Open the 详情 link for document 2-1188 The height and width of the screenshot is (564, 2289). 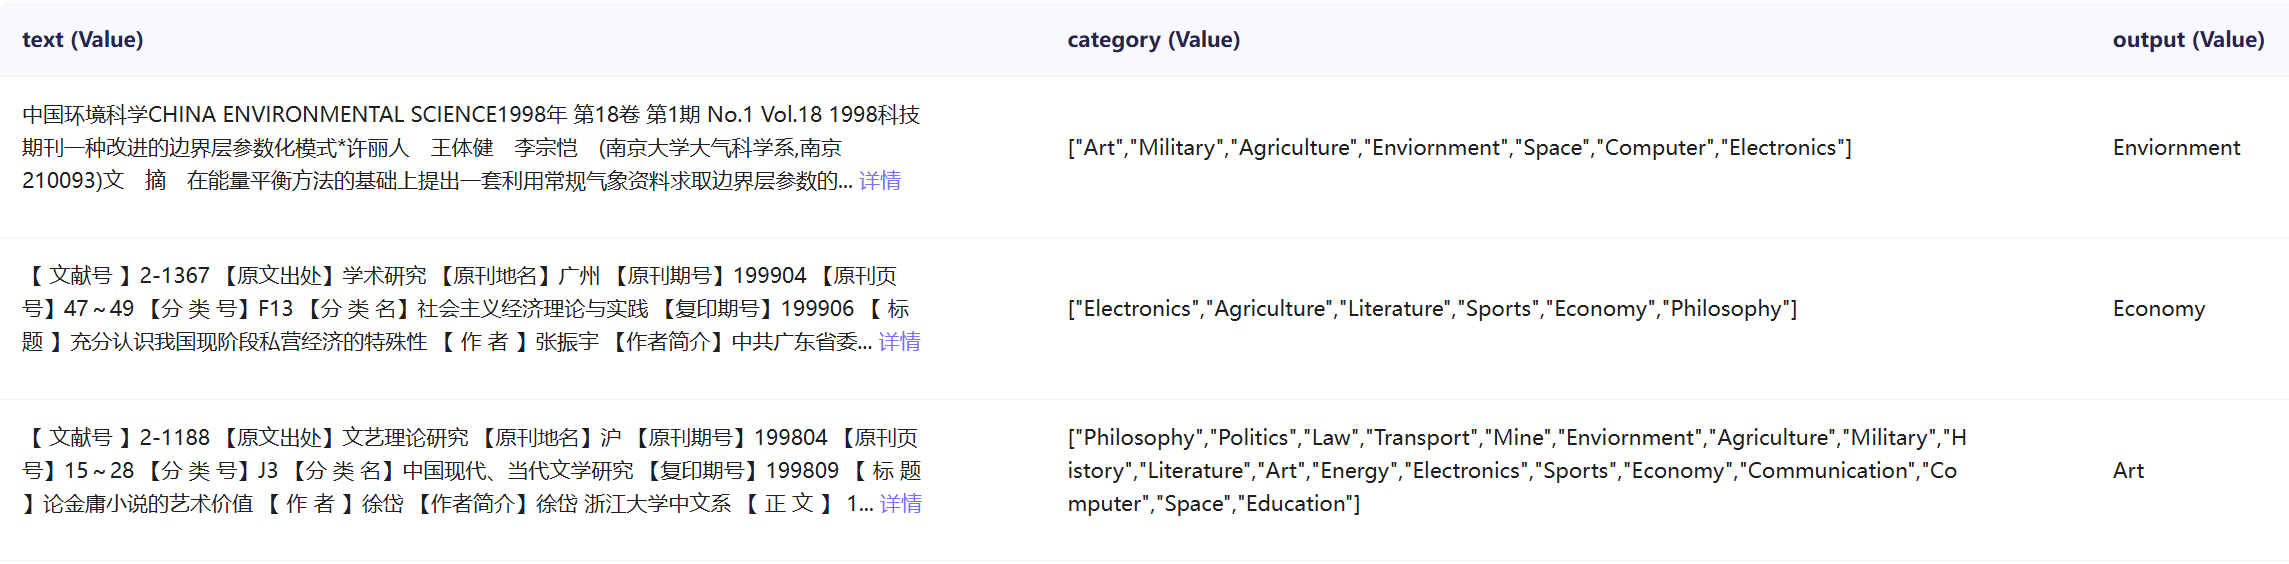900,504
